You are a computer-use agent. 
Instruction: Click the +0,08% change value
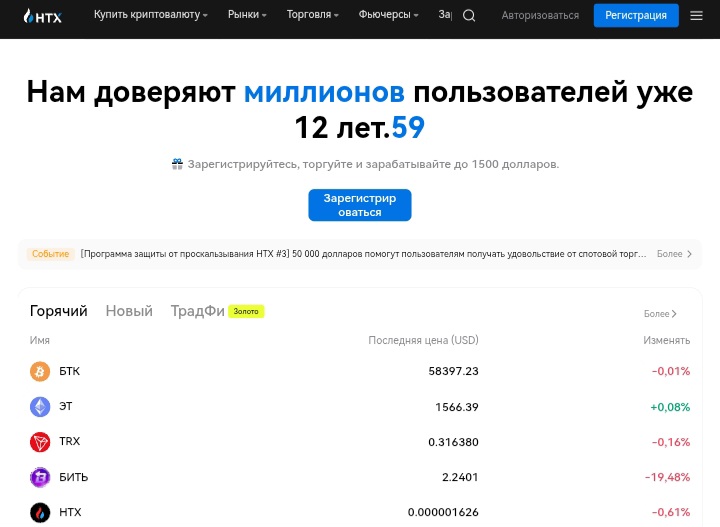pos(670,407)
